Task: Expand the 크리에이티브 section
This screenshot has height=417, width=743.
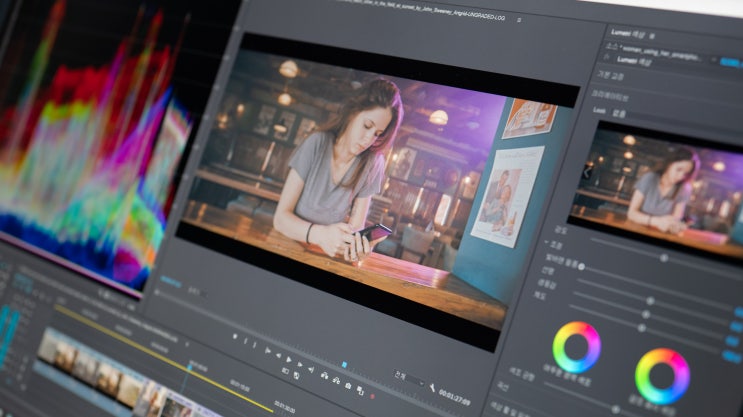Action: point(609,96)
